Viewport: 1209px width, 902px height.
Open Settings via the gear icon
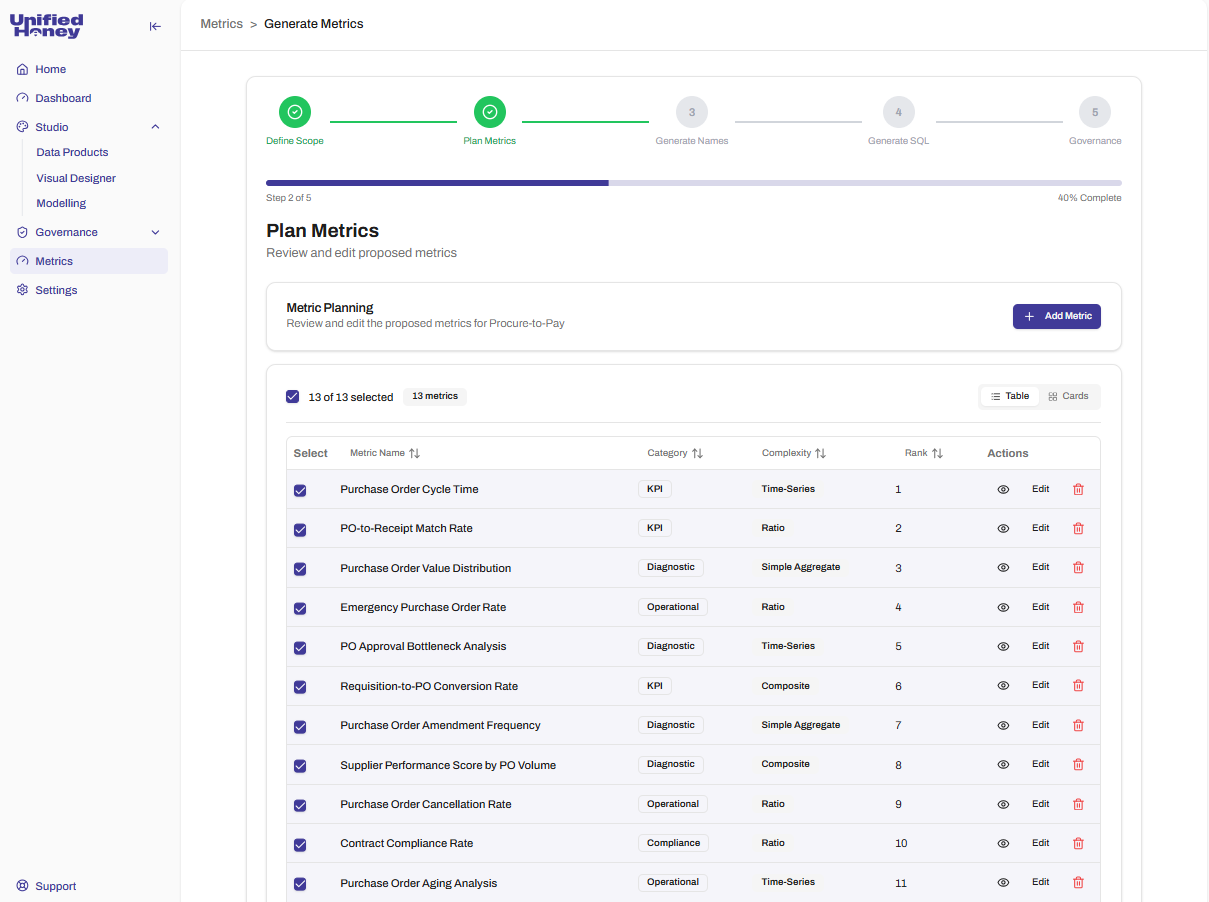point(54,289)
